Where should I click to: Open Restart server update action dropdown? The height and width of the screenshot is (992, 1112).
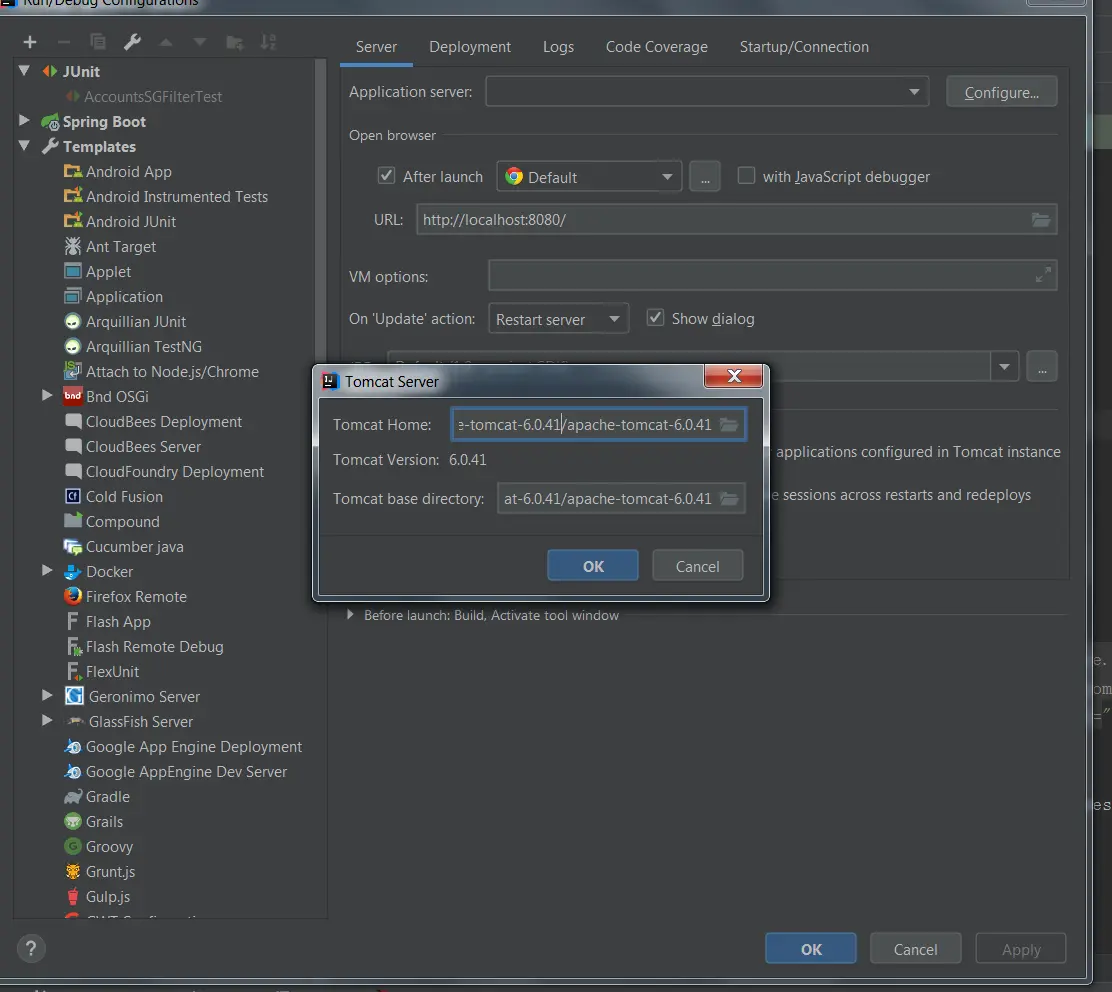coord(558,319)
